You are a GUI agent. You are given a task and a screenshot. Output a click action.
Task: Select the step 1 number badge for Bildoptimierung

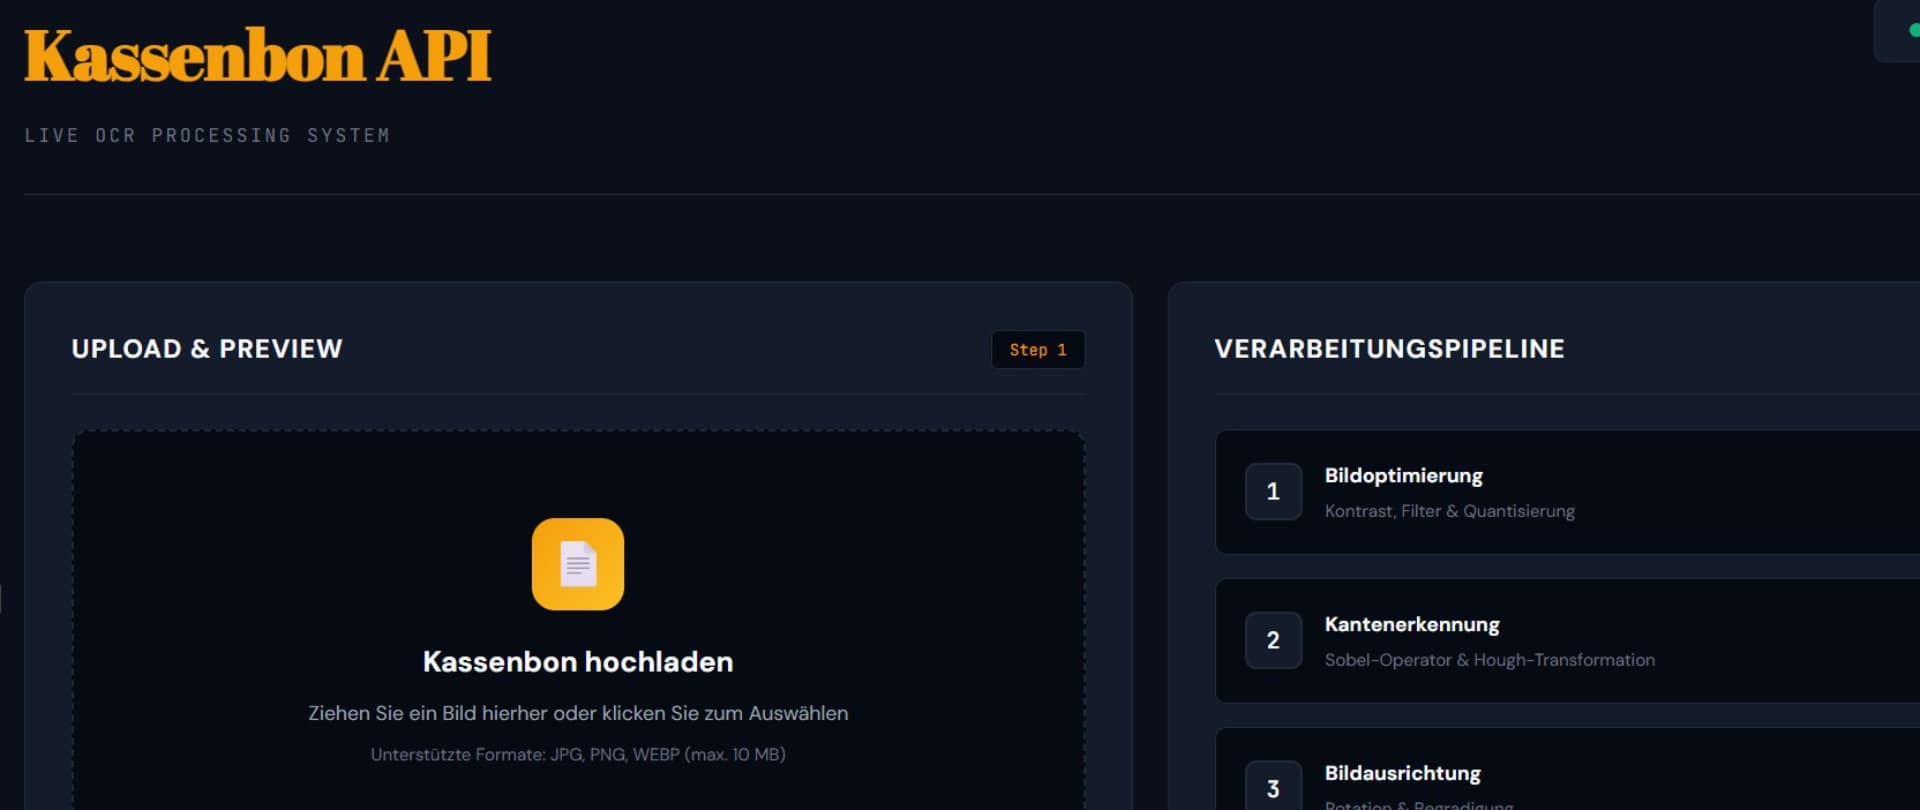tap(1273, 491)
